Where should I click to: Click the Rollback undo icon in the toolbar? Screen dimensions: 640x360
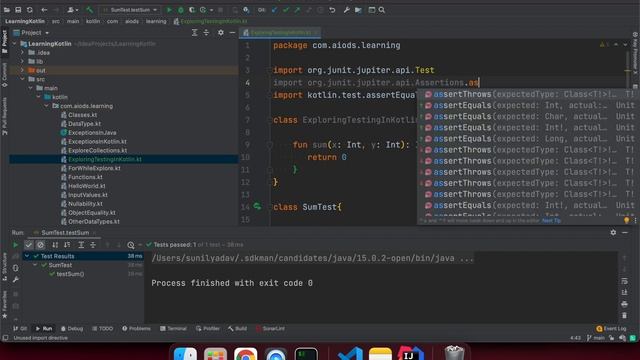pos(332,10)
